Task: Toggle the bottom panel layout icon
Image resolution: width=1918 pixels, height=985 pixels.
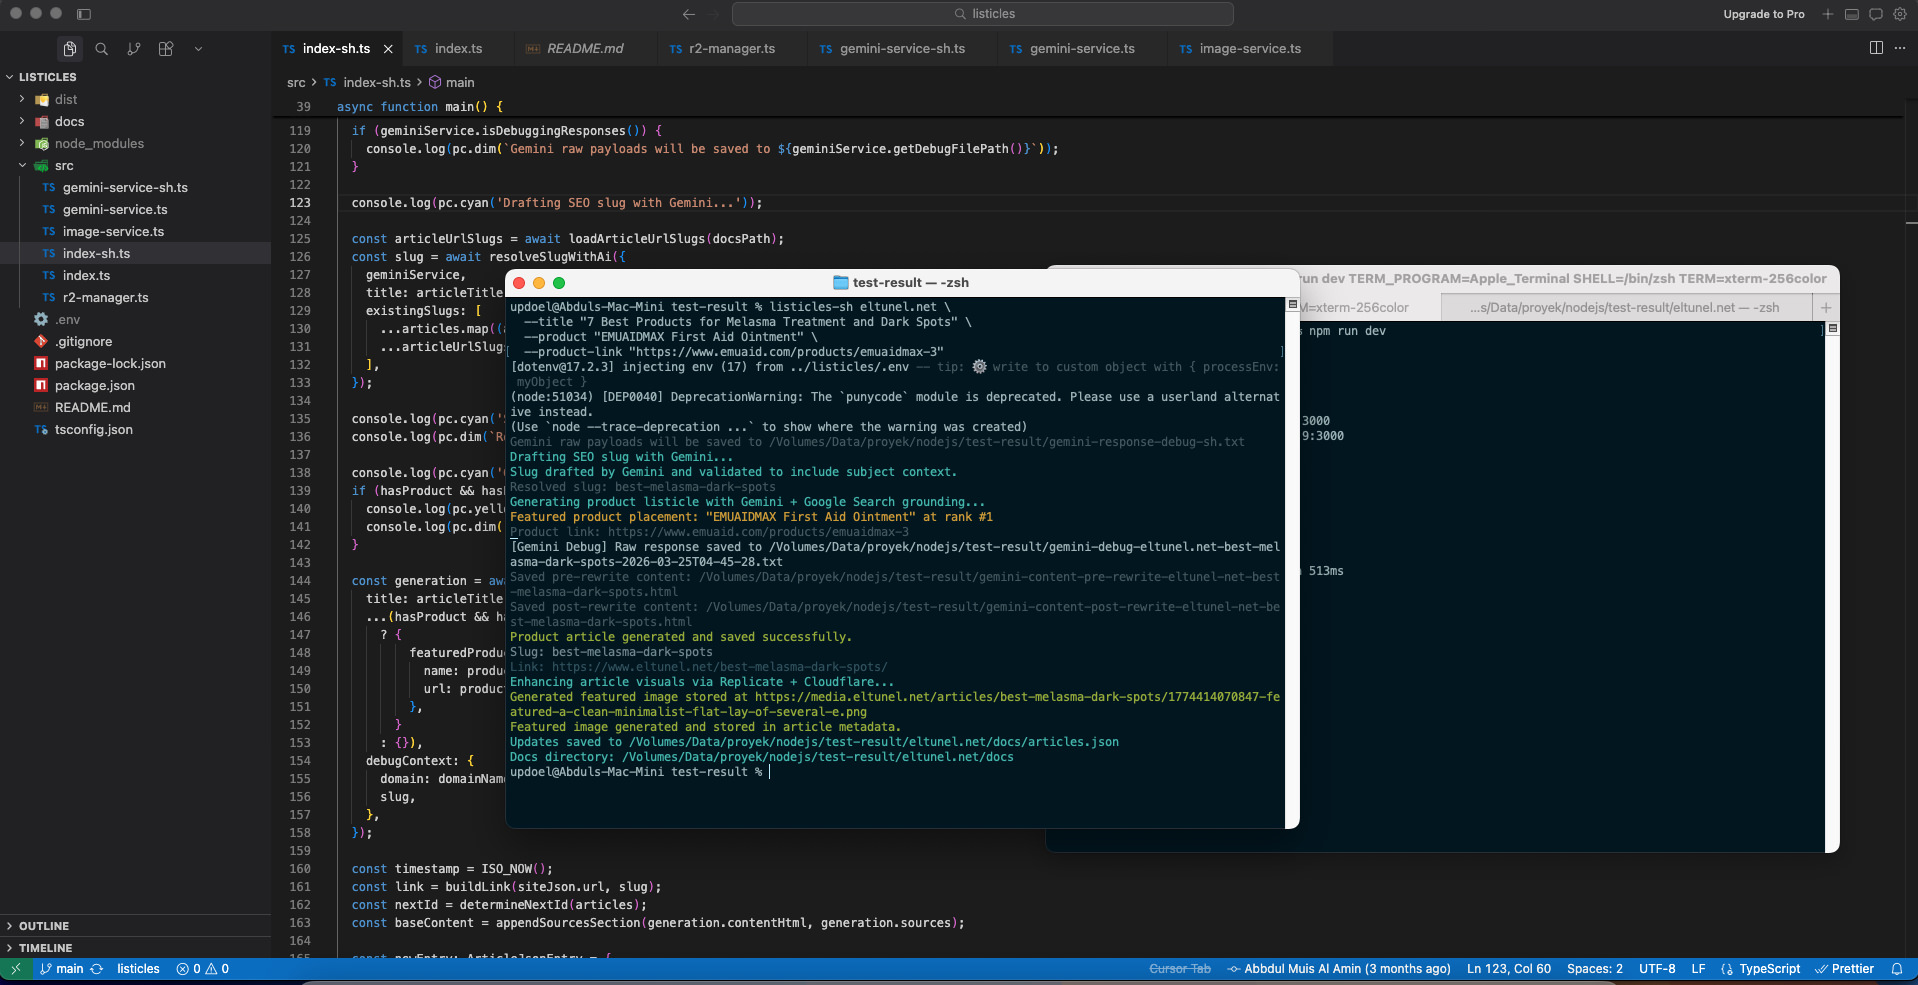Action: click(1851, 14)
